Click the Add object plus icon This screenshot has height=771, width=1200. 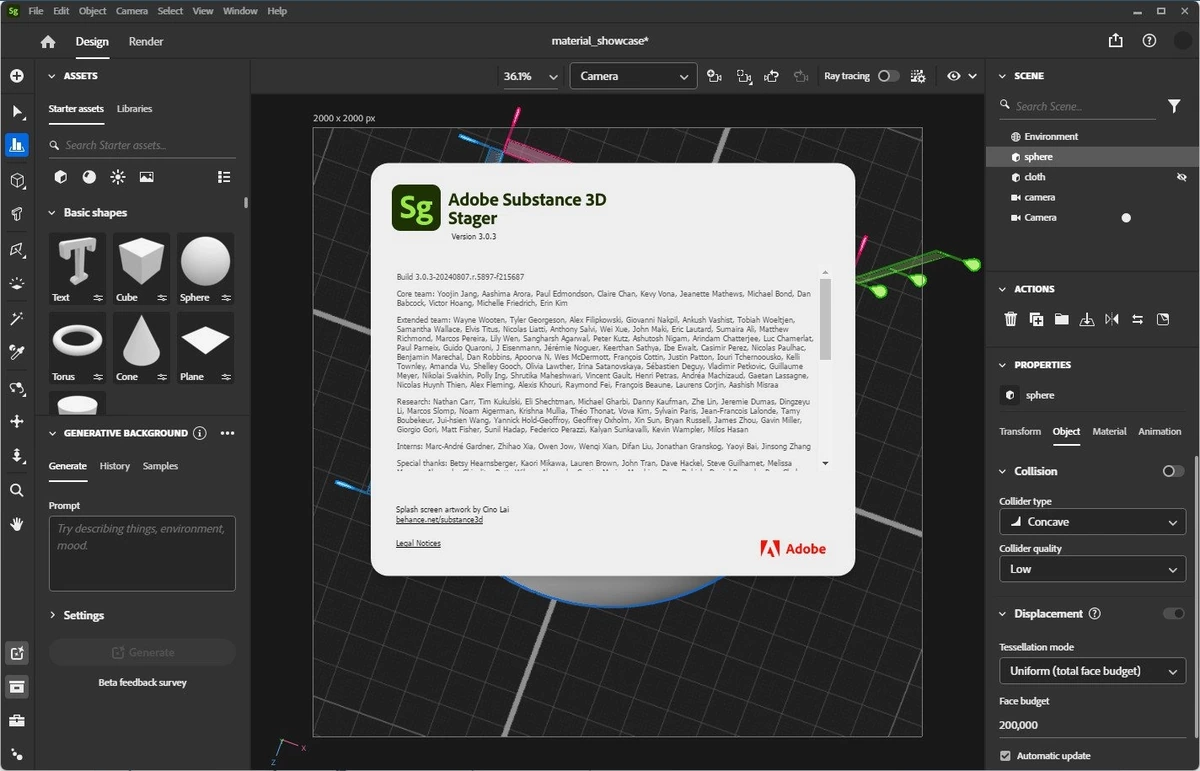coord(16,76)
